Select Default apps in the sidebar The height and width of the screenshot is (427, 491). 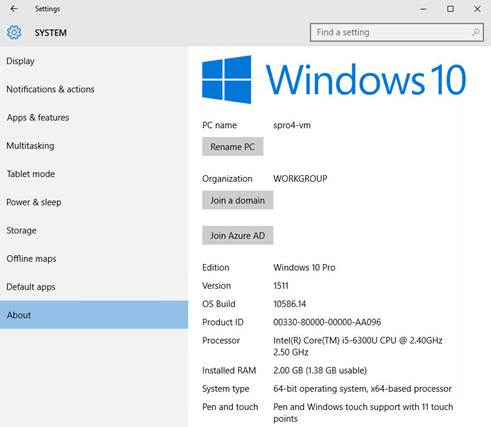pyautogui.click(x=94, y=287)
